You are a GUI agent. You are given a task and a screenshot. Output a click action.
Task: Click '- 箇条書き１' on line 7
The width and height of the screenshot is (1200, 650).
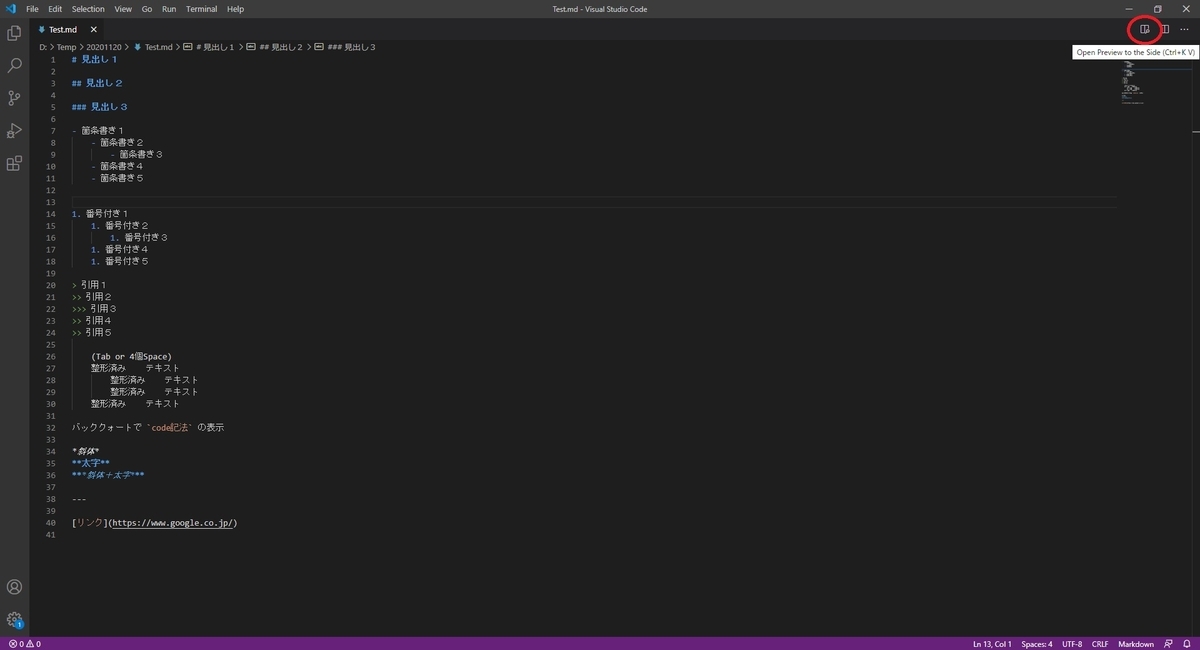tap(98, 130)
